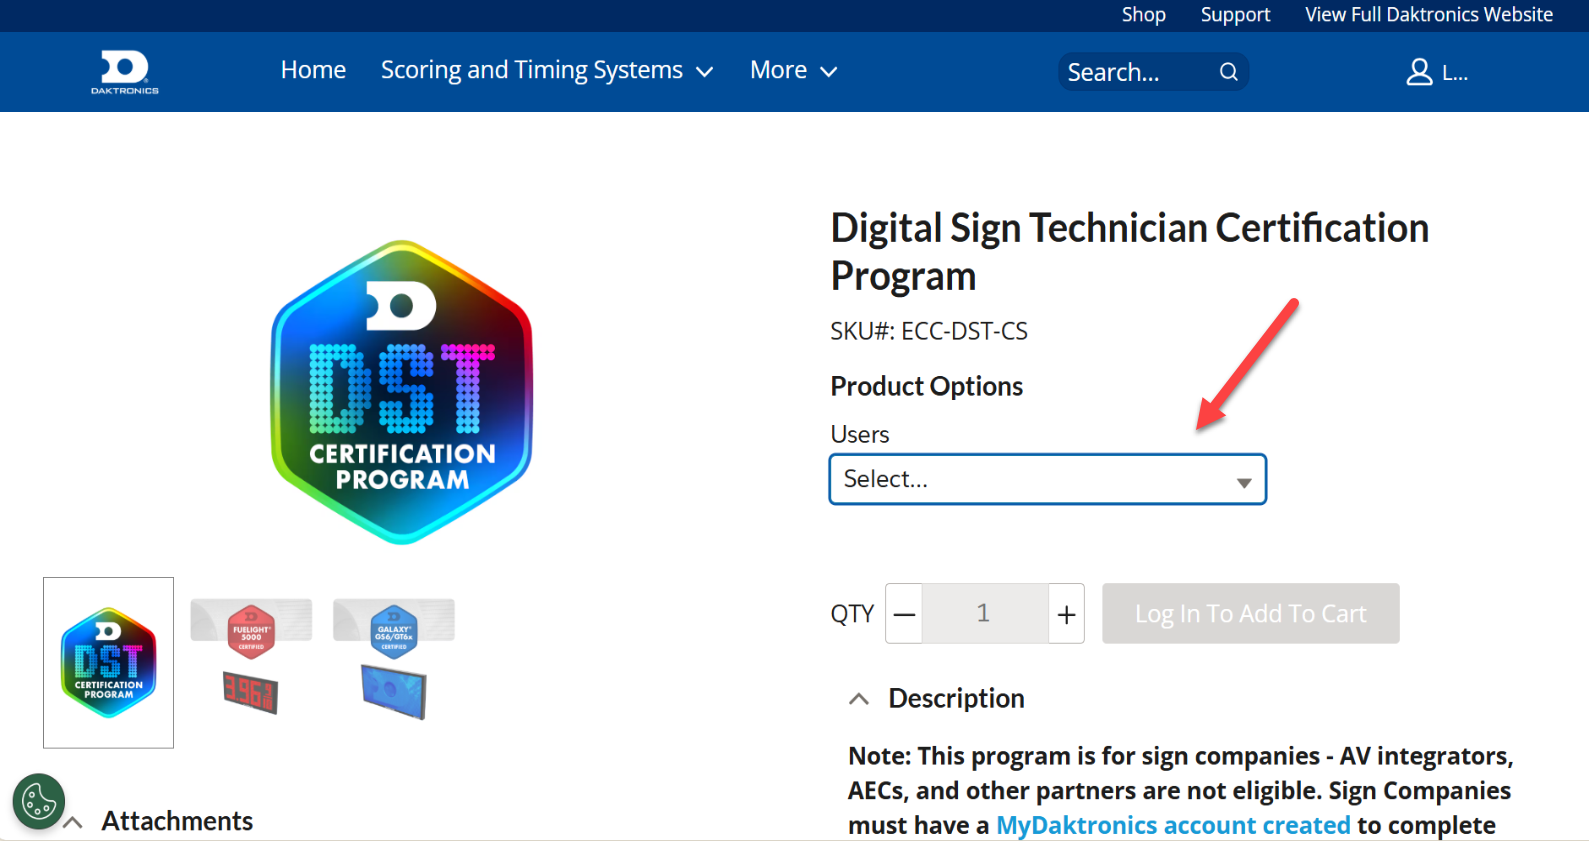Click the Daktronics logo in header
Image resolution: width=1589 pixels, height=841 pixels.
tap(125, 72)
